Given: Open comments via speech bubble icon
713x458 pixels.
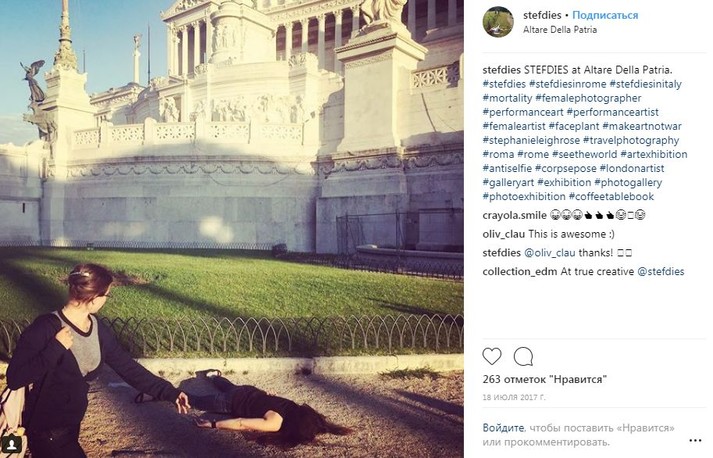Looking at the screenshot, I should click(x=523, y=357).
